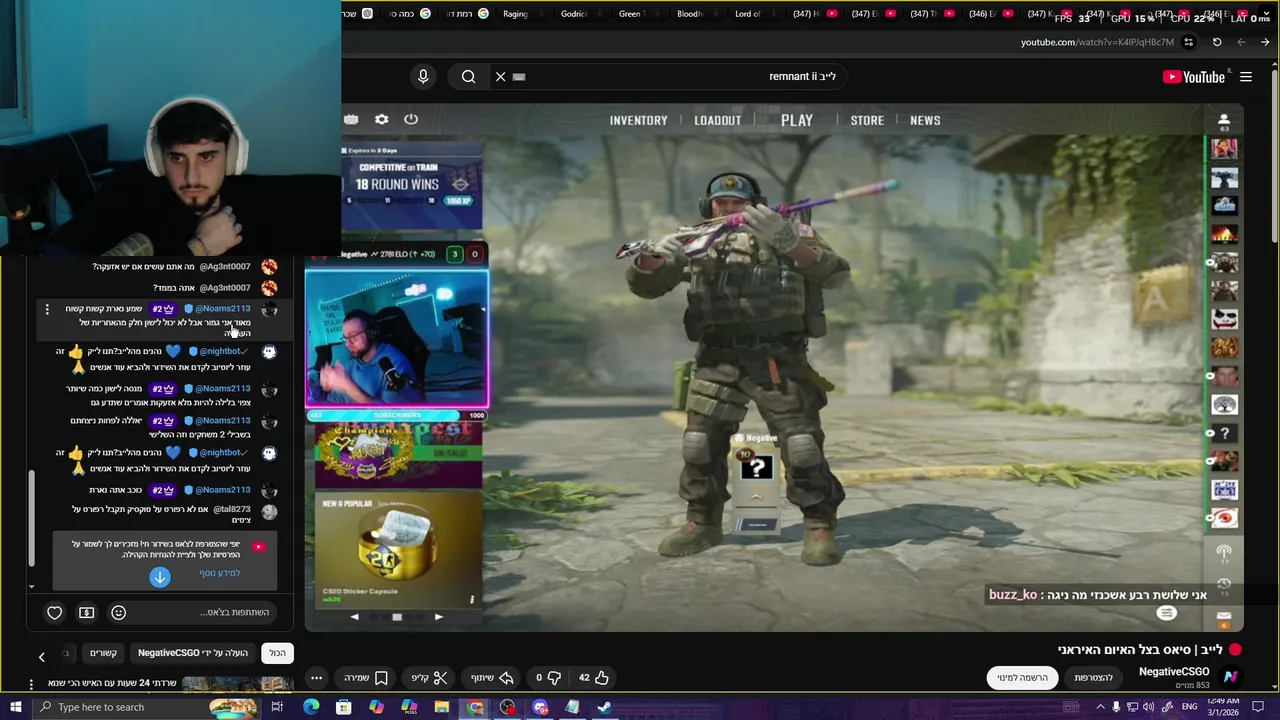The height and width of the screenshot is (720, 1280).
Task: Click the white subscribe button
Action: coord(1022,677)
